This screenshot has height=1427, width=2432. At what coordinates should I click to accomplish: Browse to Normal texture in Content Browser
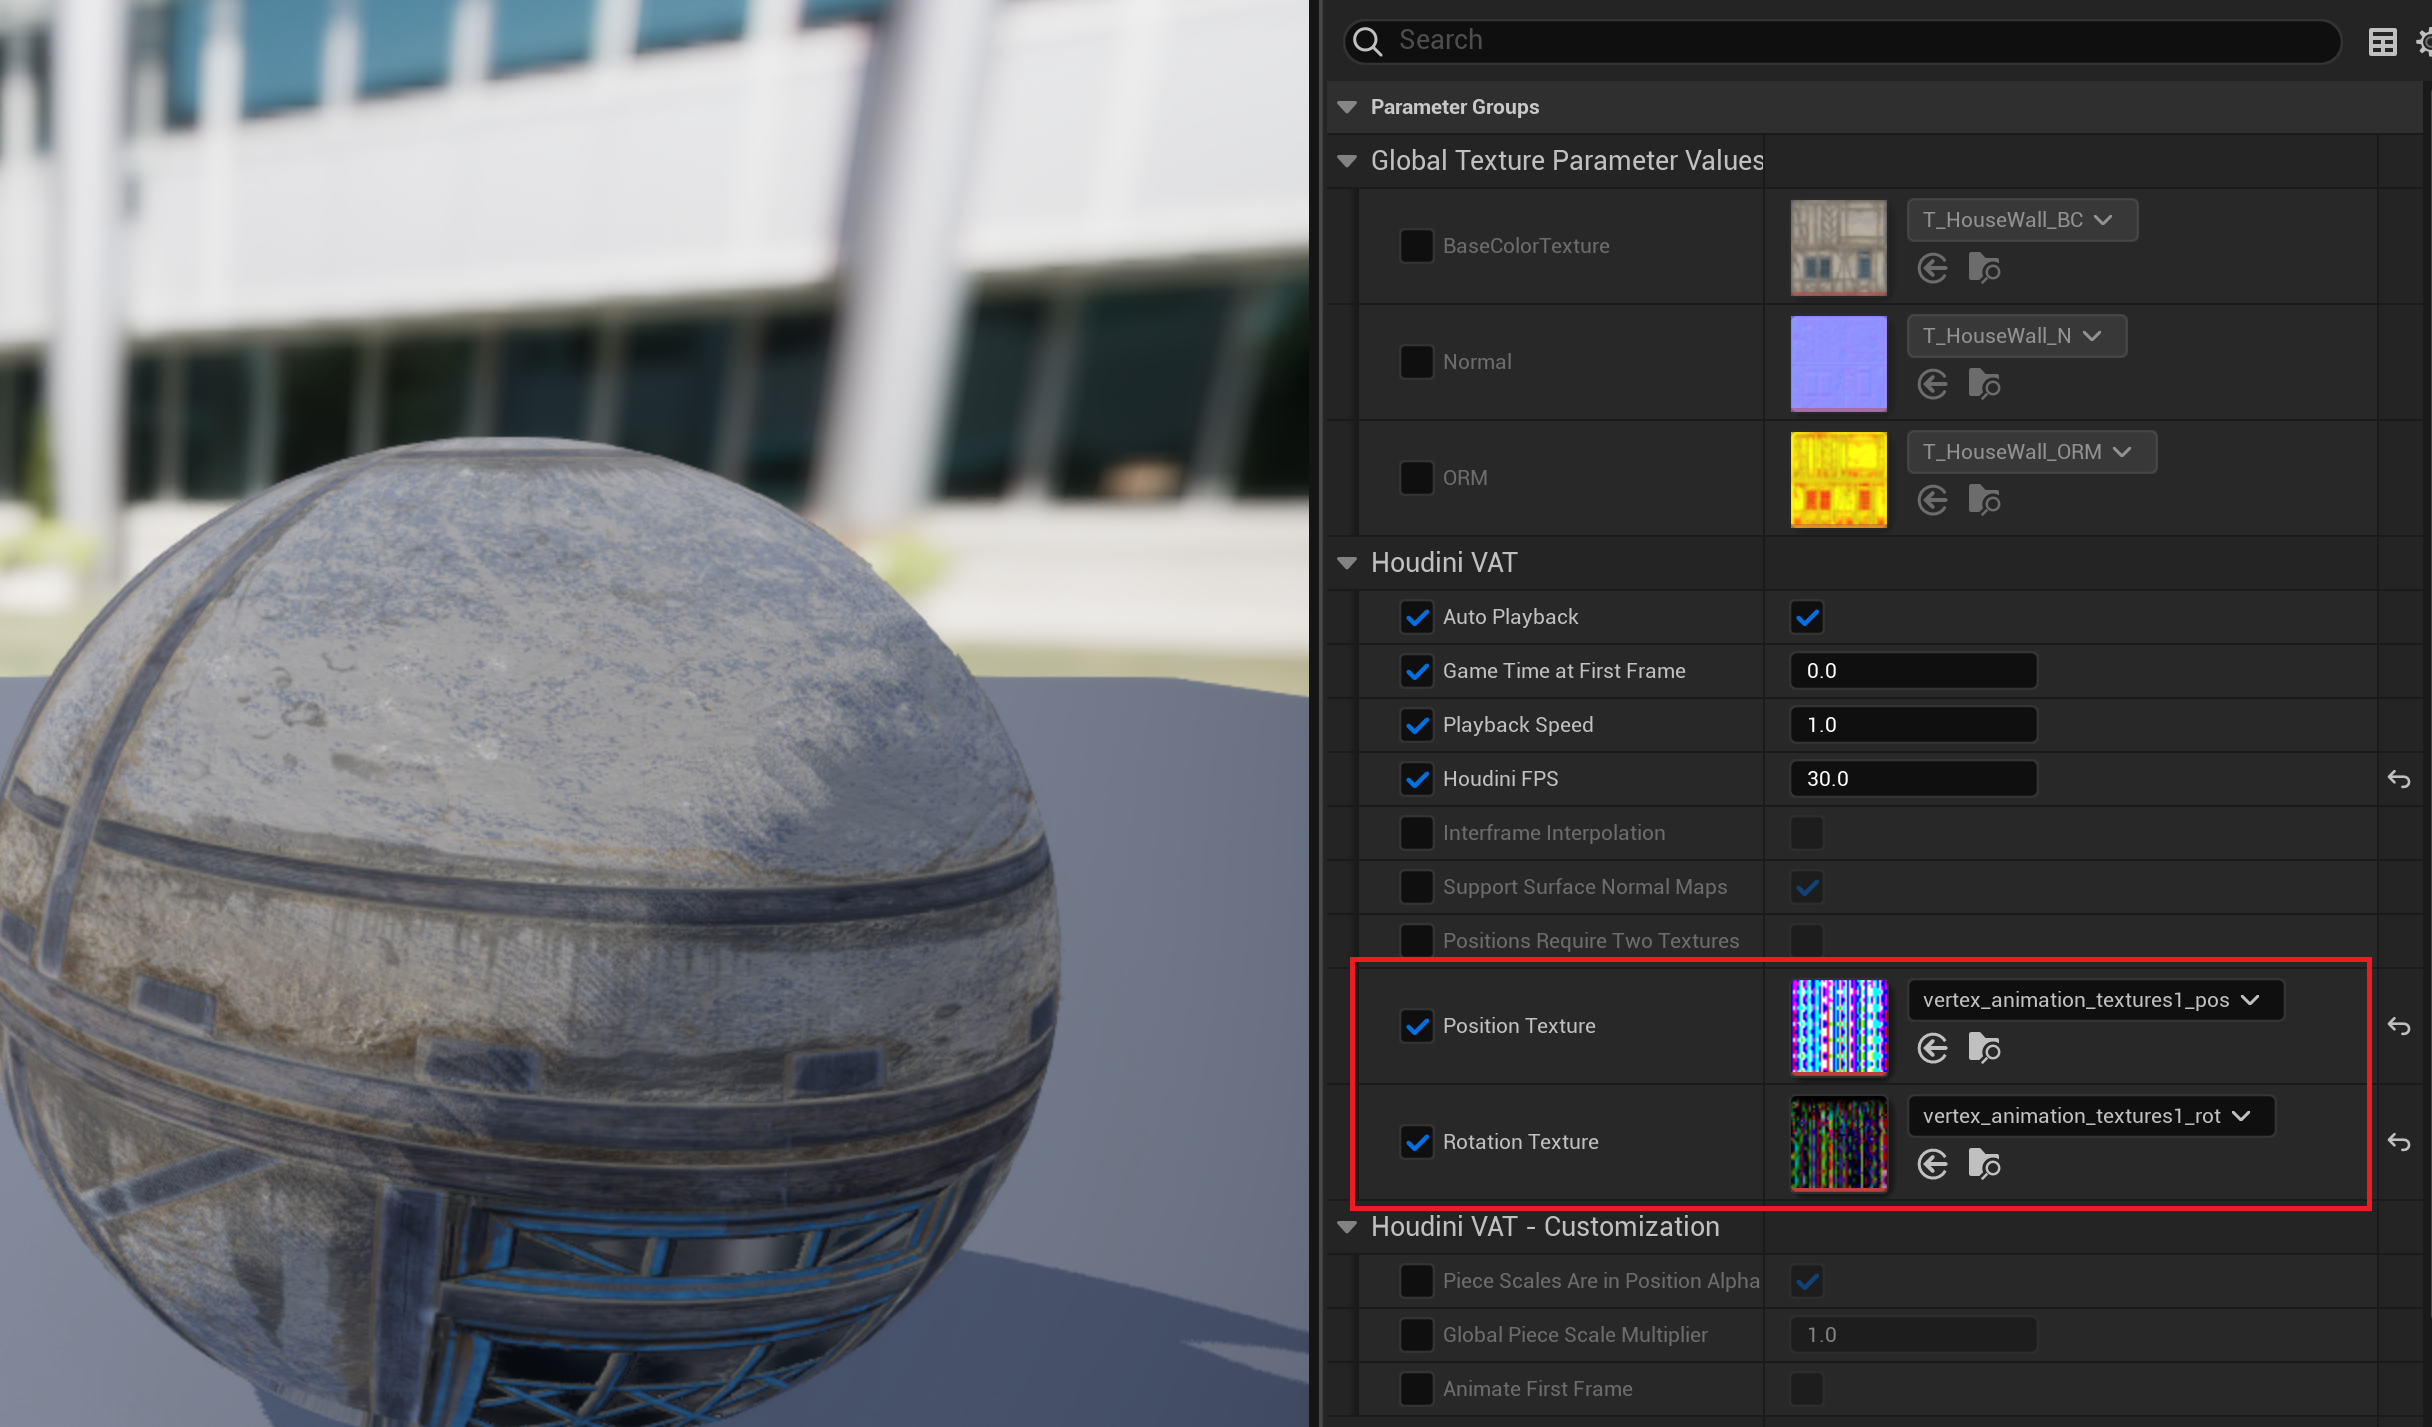1984,384
